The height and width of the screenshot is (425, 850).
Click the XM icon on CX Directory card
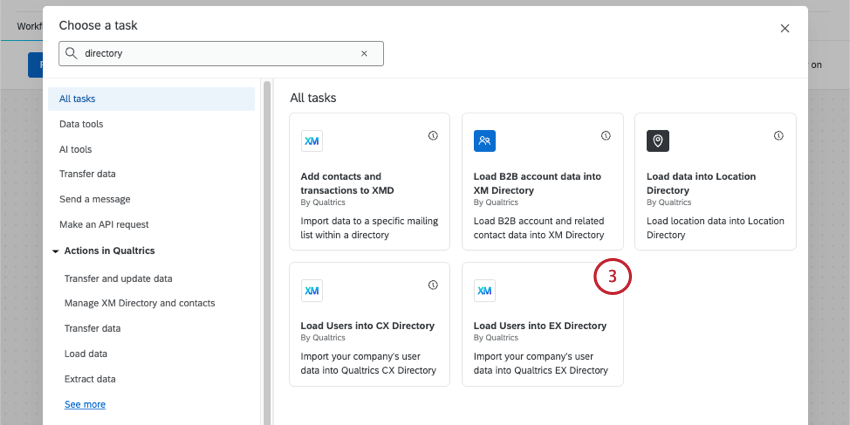[x=312, y=291]
